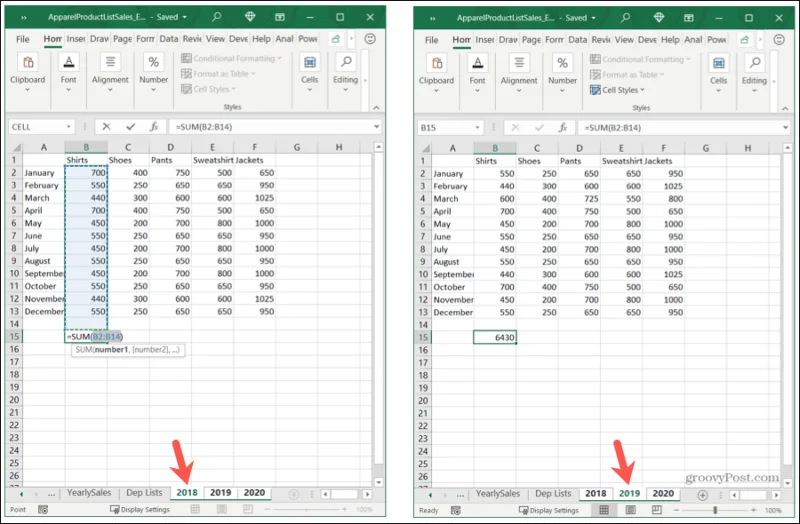
Task: Click Ribbon Display Options in right title bar
Action: click(689, 18)
